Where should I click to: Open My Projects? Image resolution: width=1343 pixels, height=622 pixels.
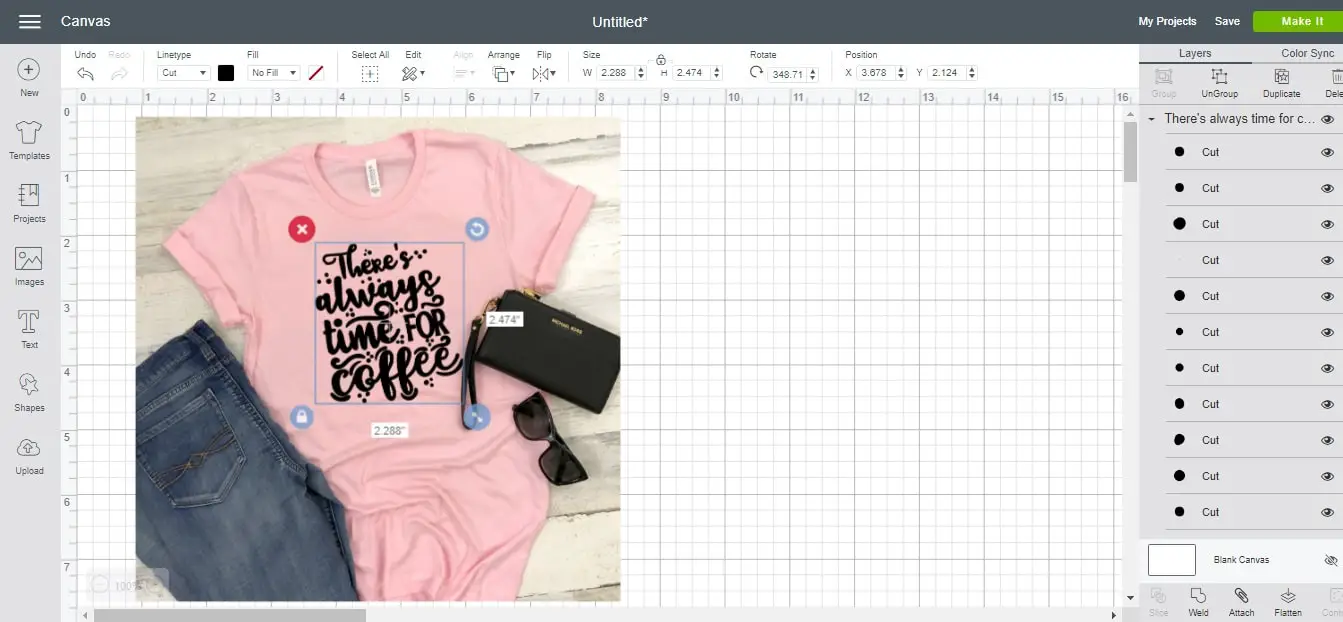pyautogui.click(x=1167, y=21)
